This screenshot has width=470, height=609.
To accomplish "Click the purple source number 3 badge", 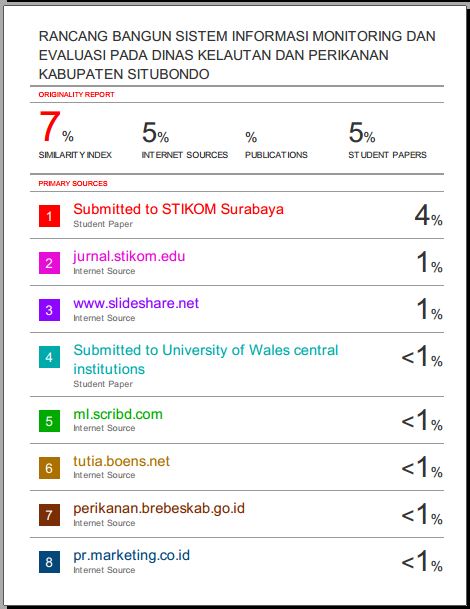I will [x=49, y=310].
